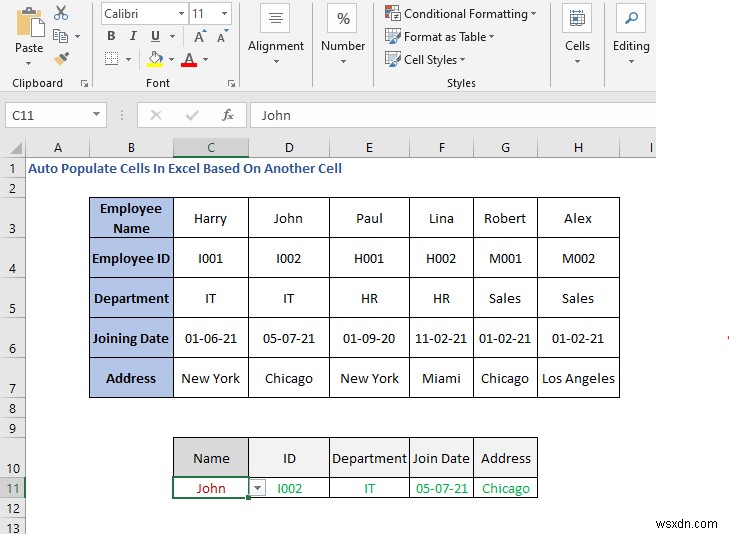Open the font name dropdown
Viewport: 729px width, 534px height.
181,14
